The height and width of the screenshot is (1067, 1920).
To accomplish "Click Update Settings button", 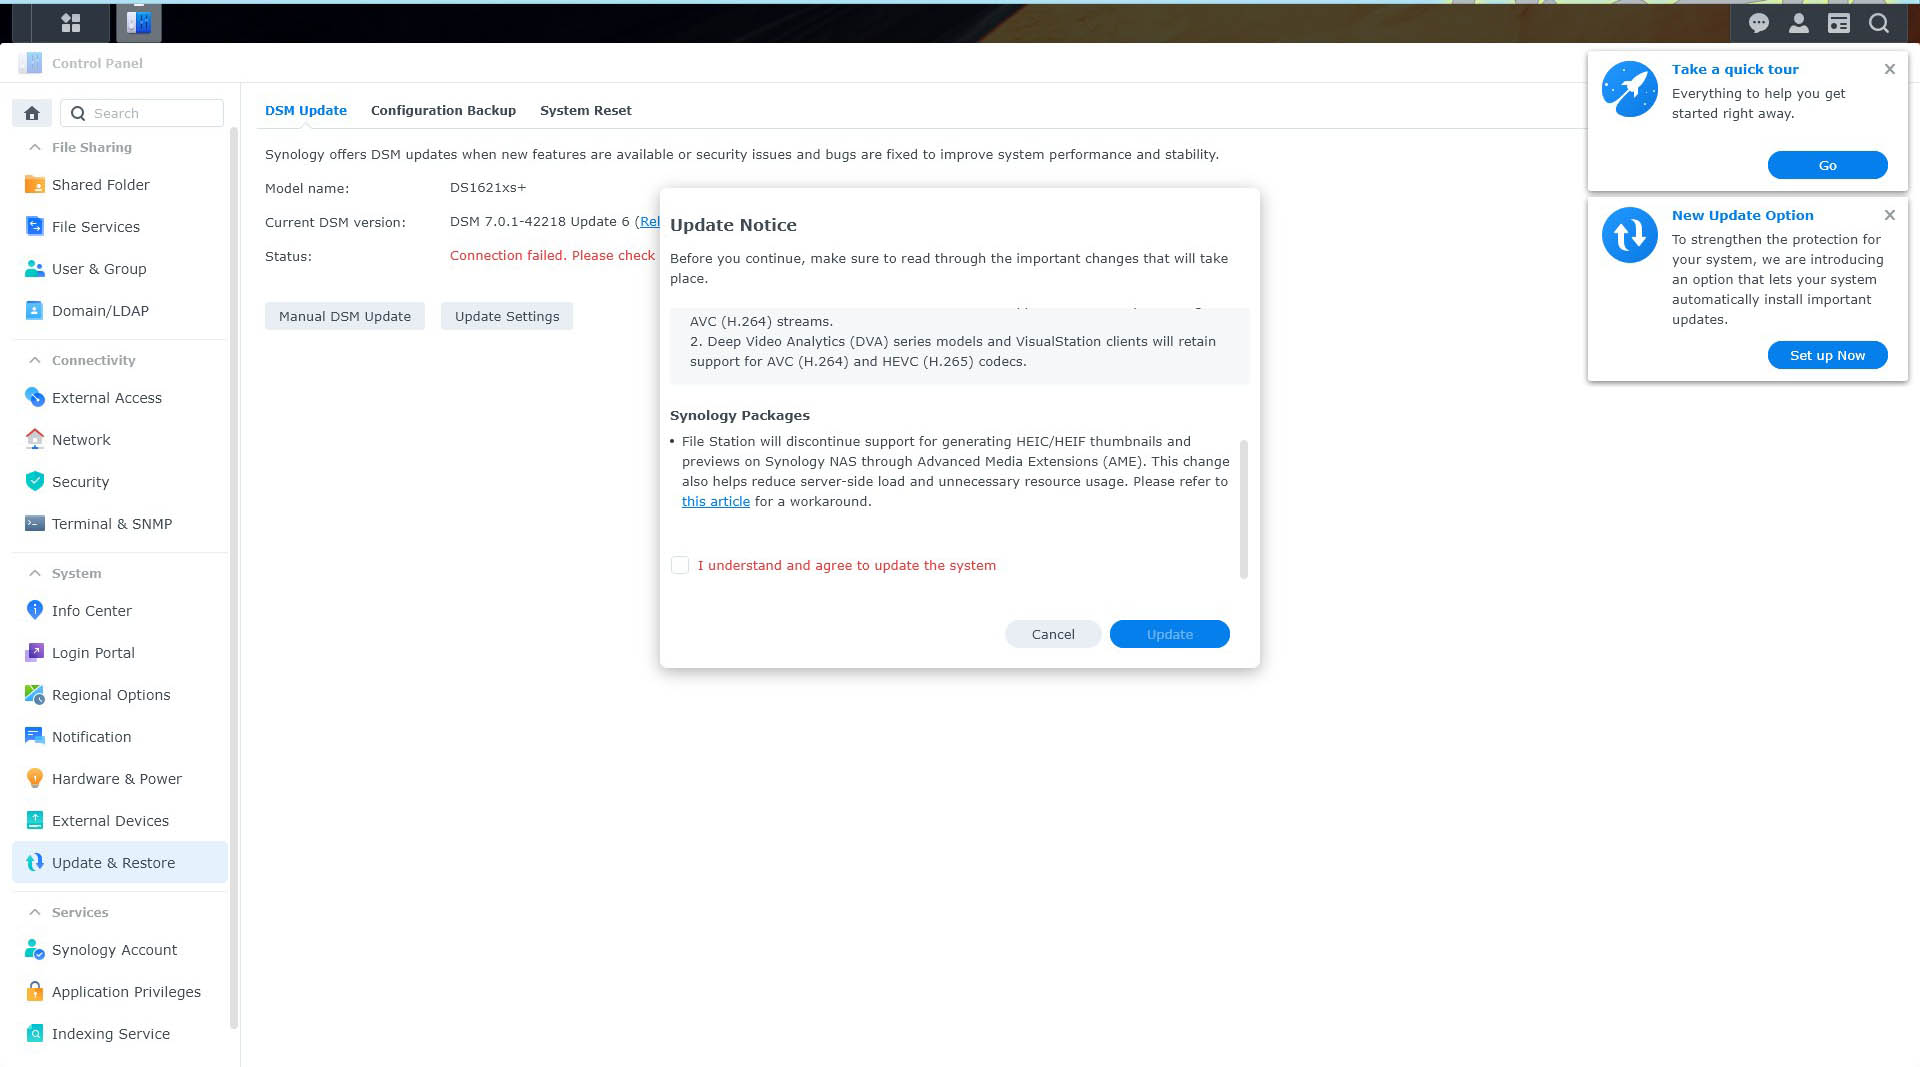I will click(x=507, y=316).
